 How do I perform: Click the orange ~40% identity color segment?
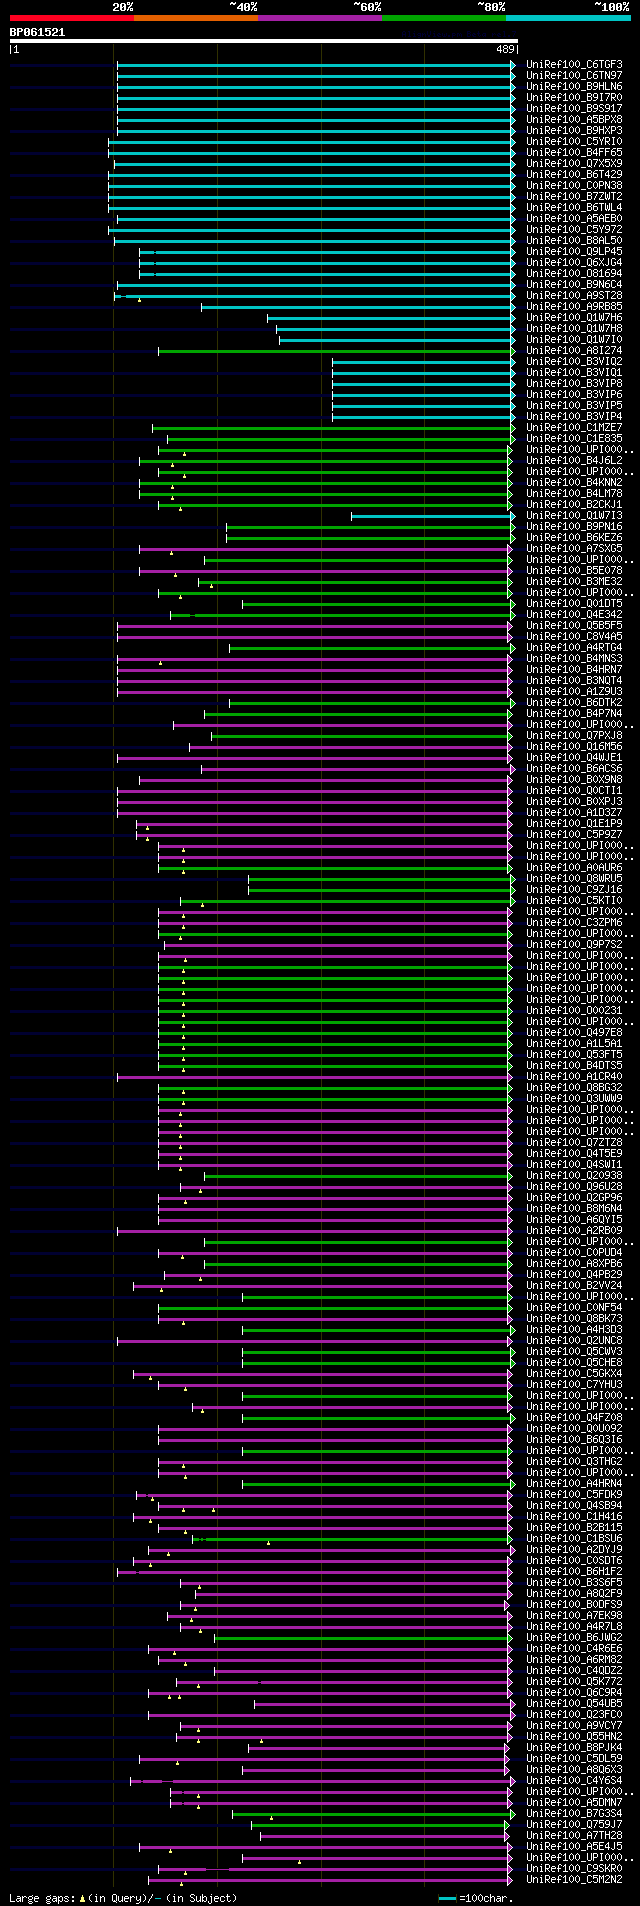[x=195, y=18]
